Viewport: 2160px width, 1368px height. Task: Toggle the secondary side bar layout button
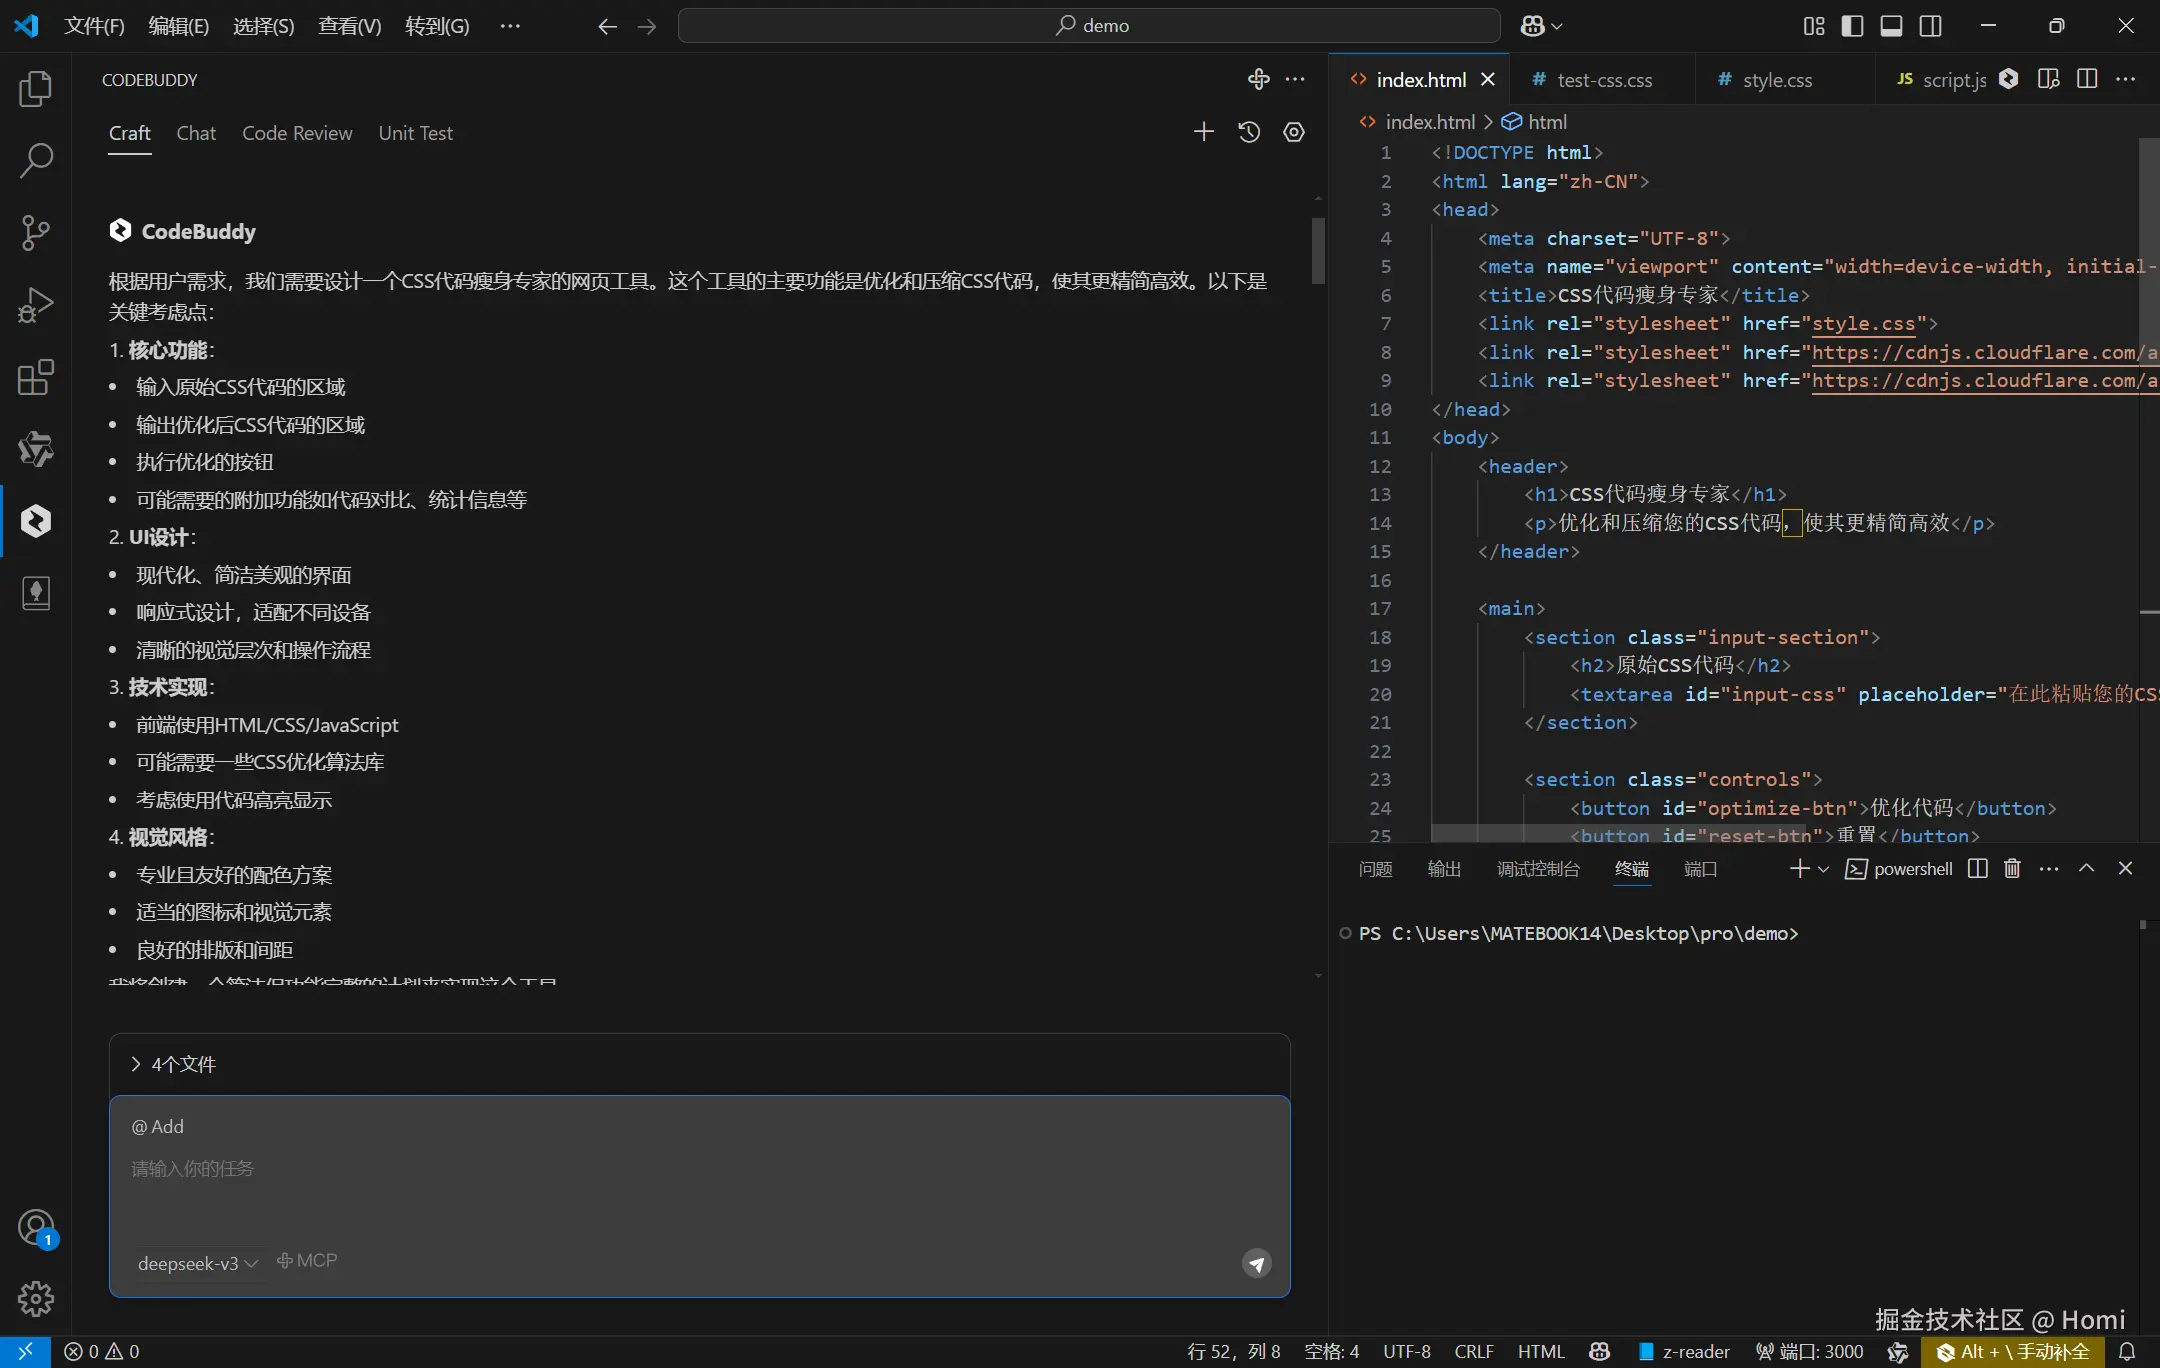(x=1931, y=26)
